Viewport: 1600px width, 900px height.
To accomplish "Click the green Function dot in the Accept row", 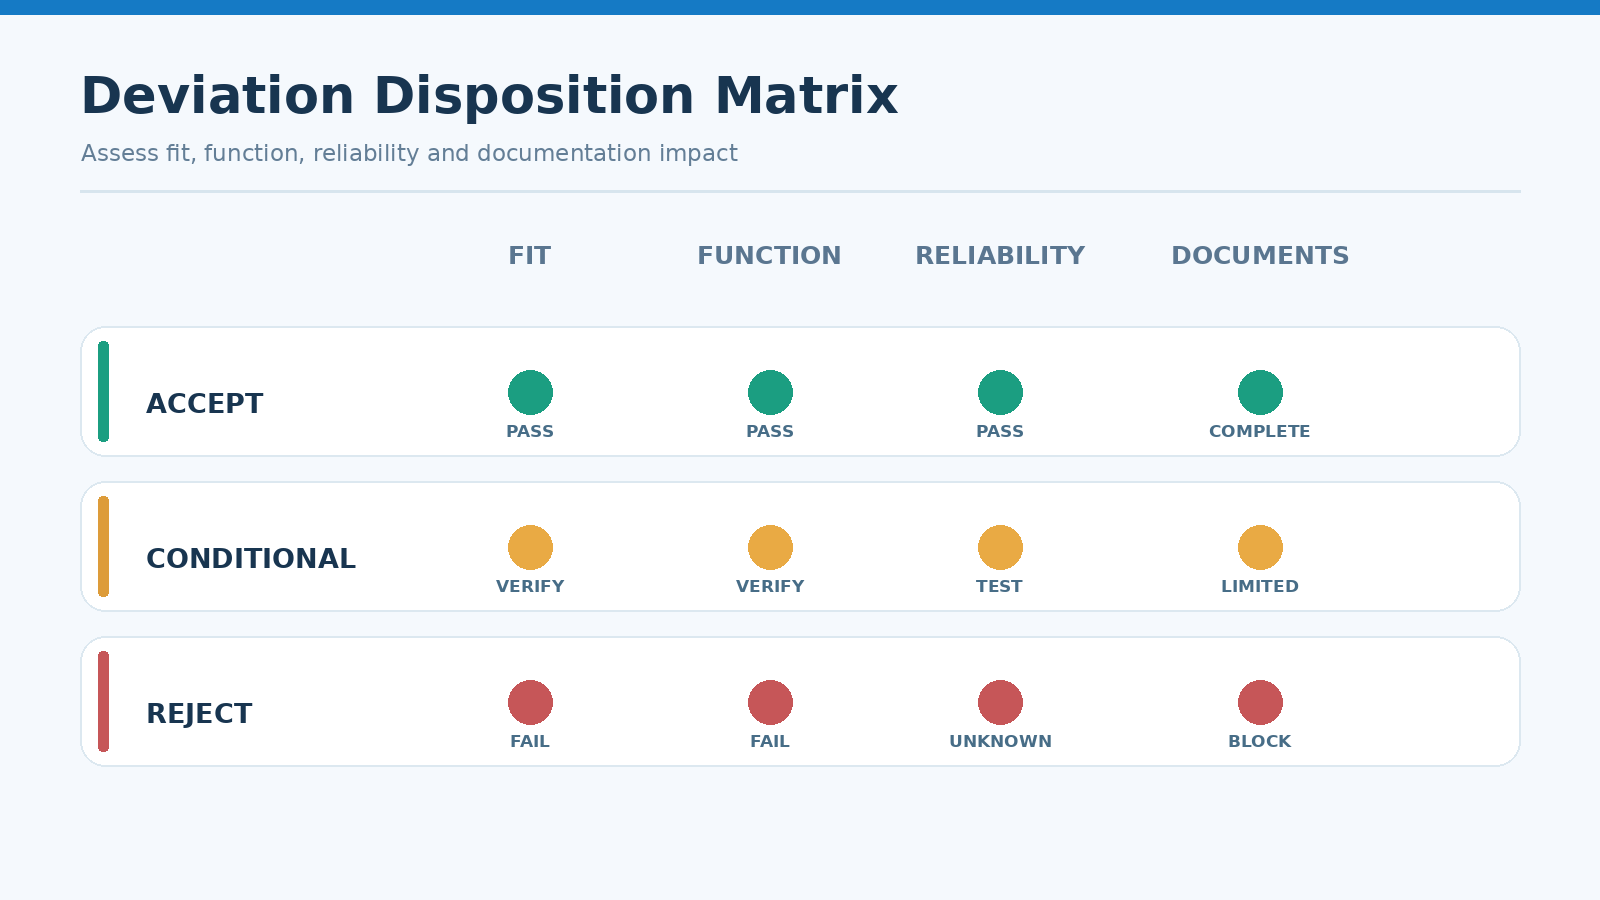I will click(770, 392).
